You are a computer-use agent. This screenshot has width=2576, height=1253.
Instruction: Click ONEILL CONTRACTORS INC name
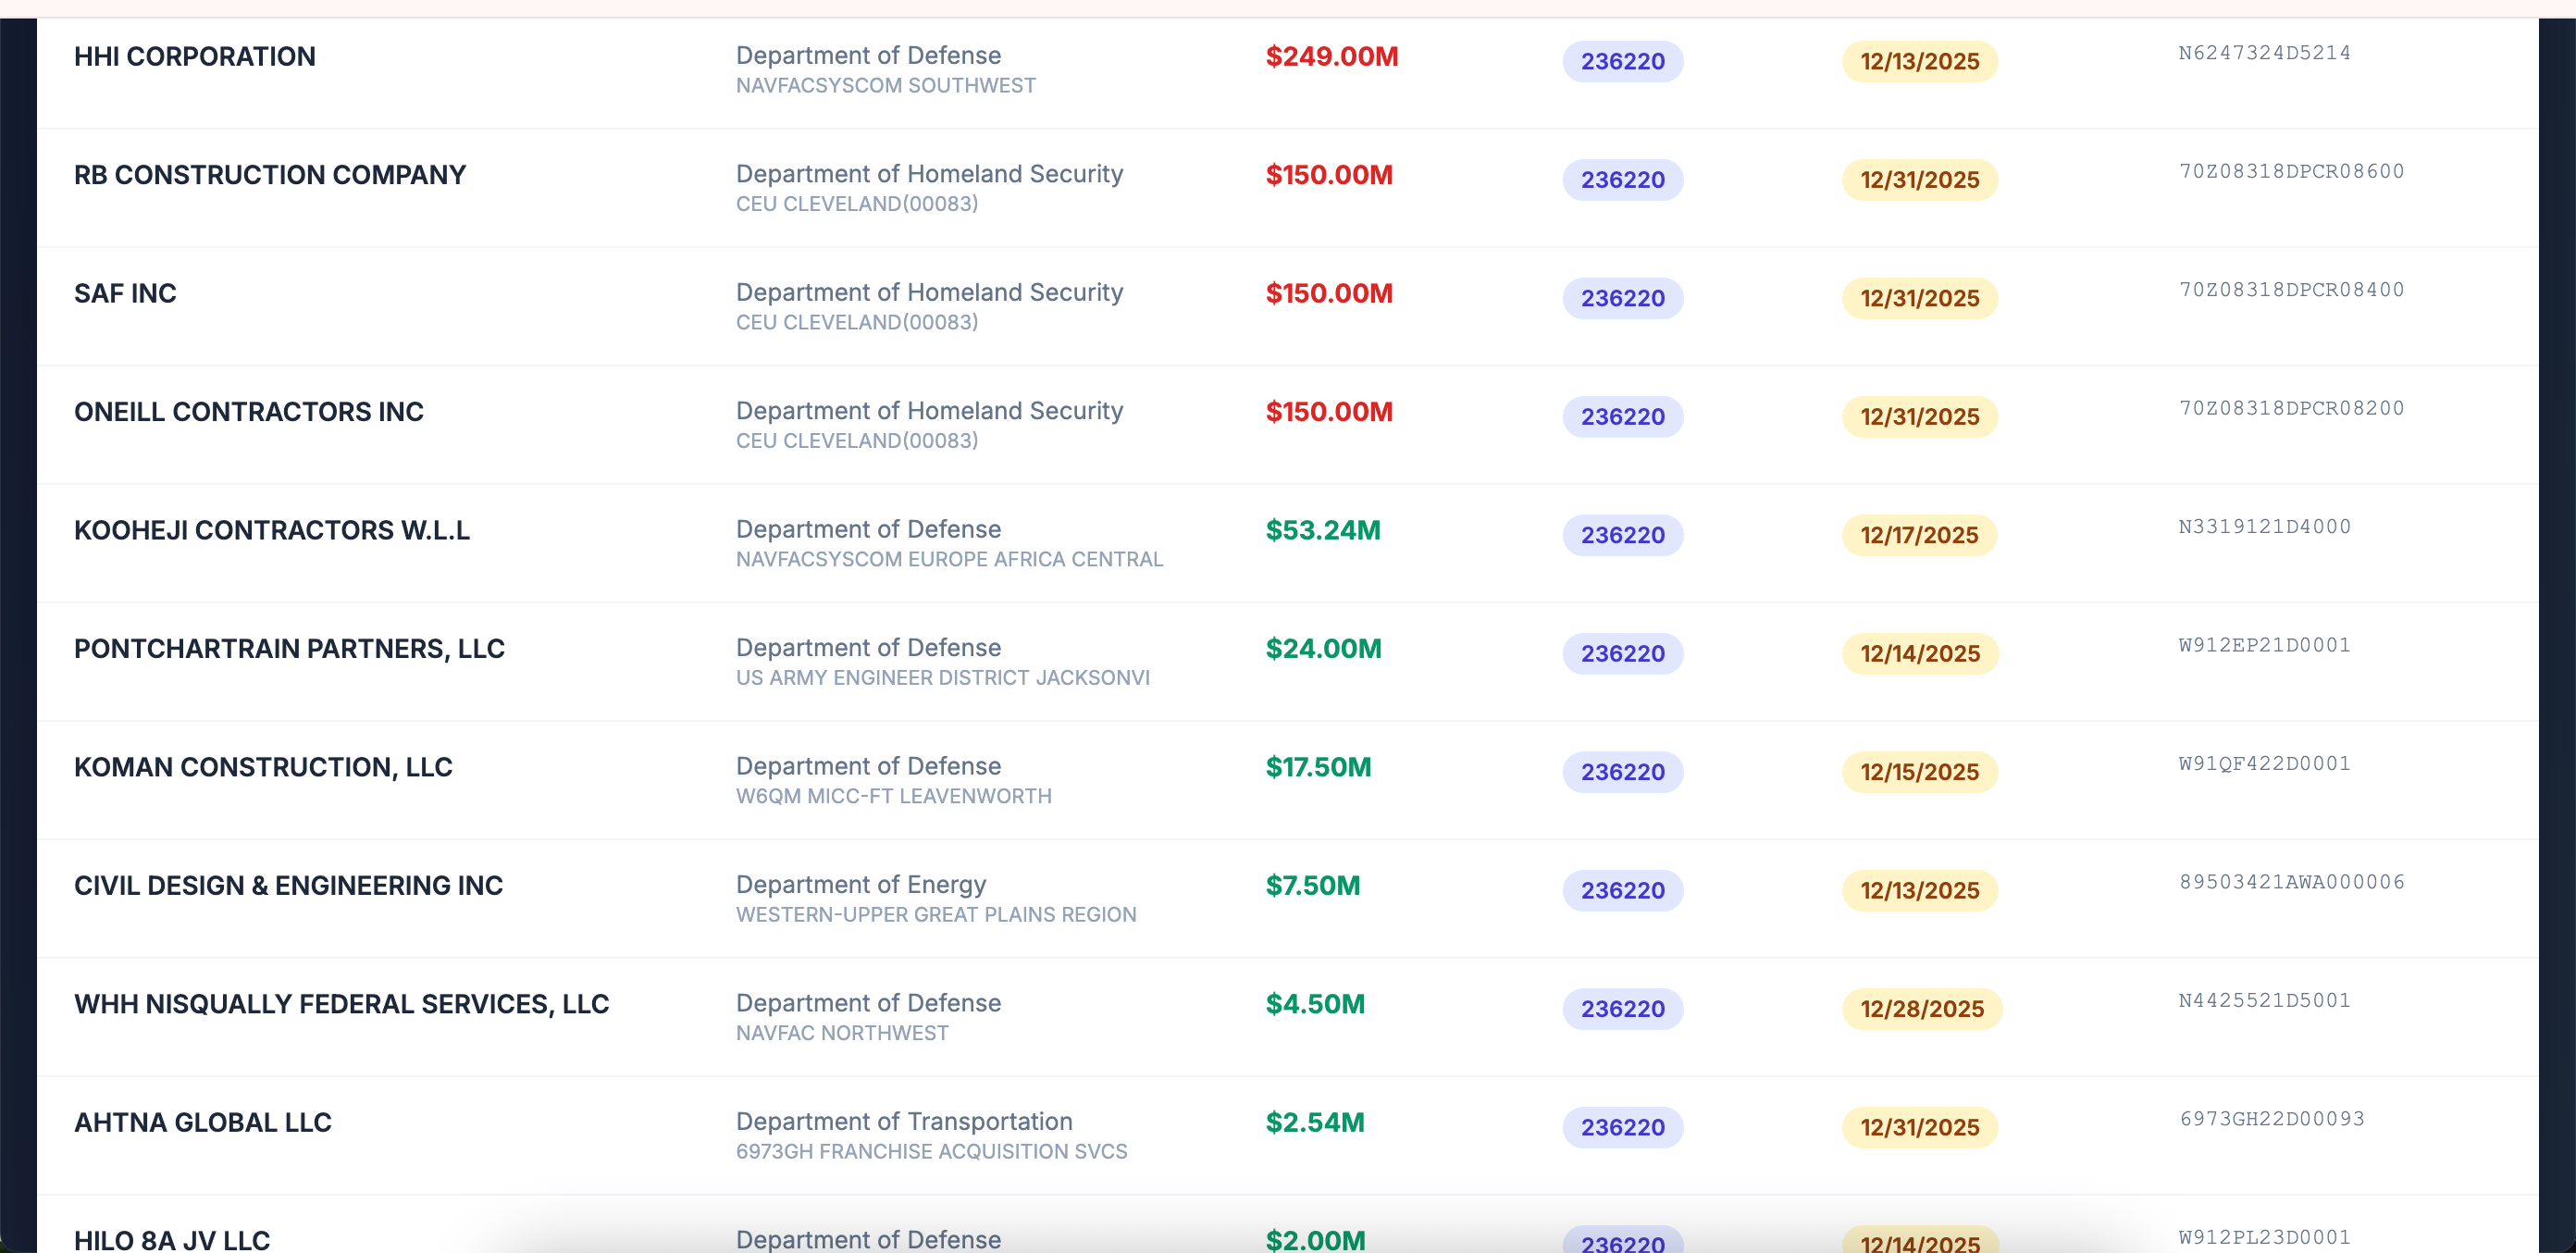[248, 412]
